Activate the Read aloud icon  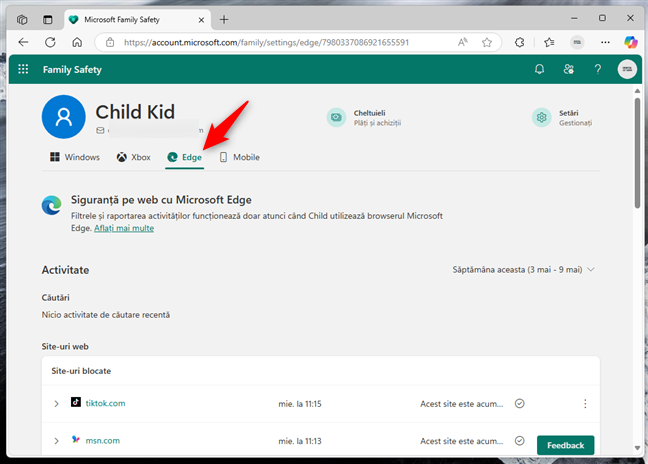click(x=462, y=42)
